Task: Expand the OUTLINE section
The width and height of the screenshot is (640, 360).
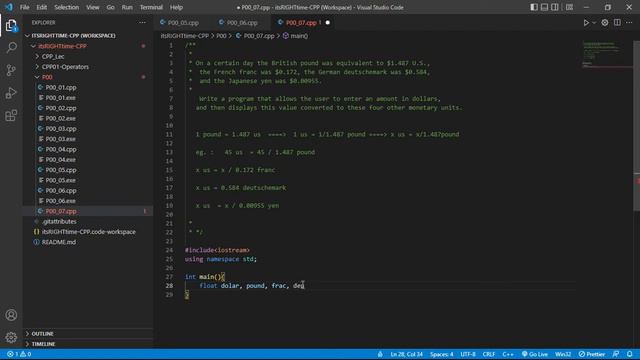Action: [88, 334]
